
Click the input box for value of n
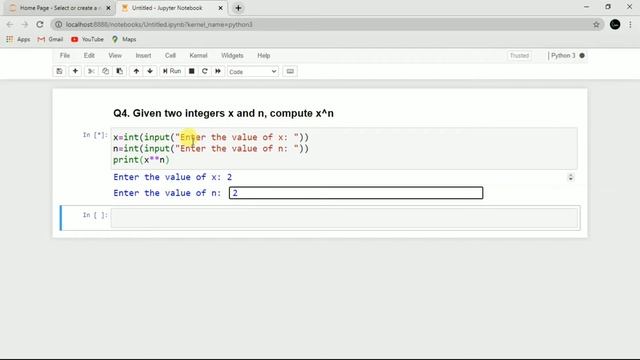pos(356,193)
